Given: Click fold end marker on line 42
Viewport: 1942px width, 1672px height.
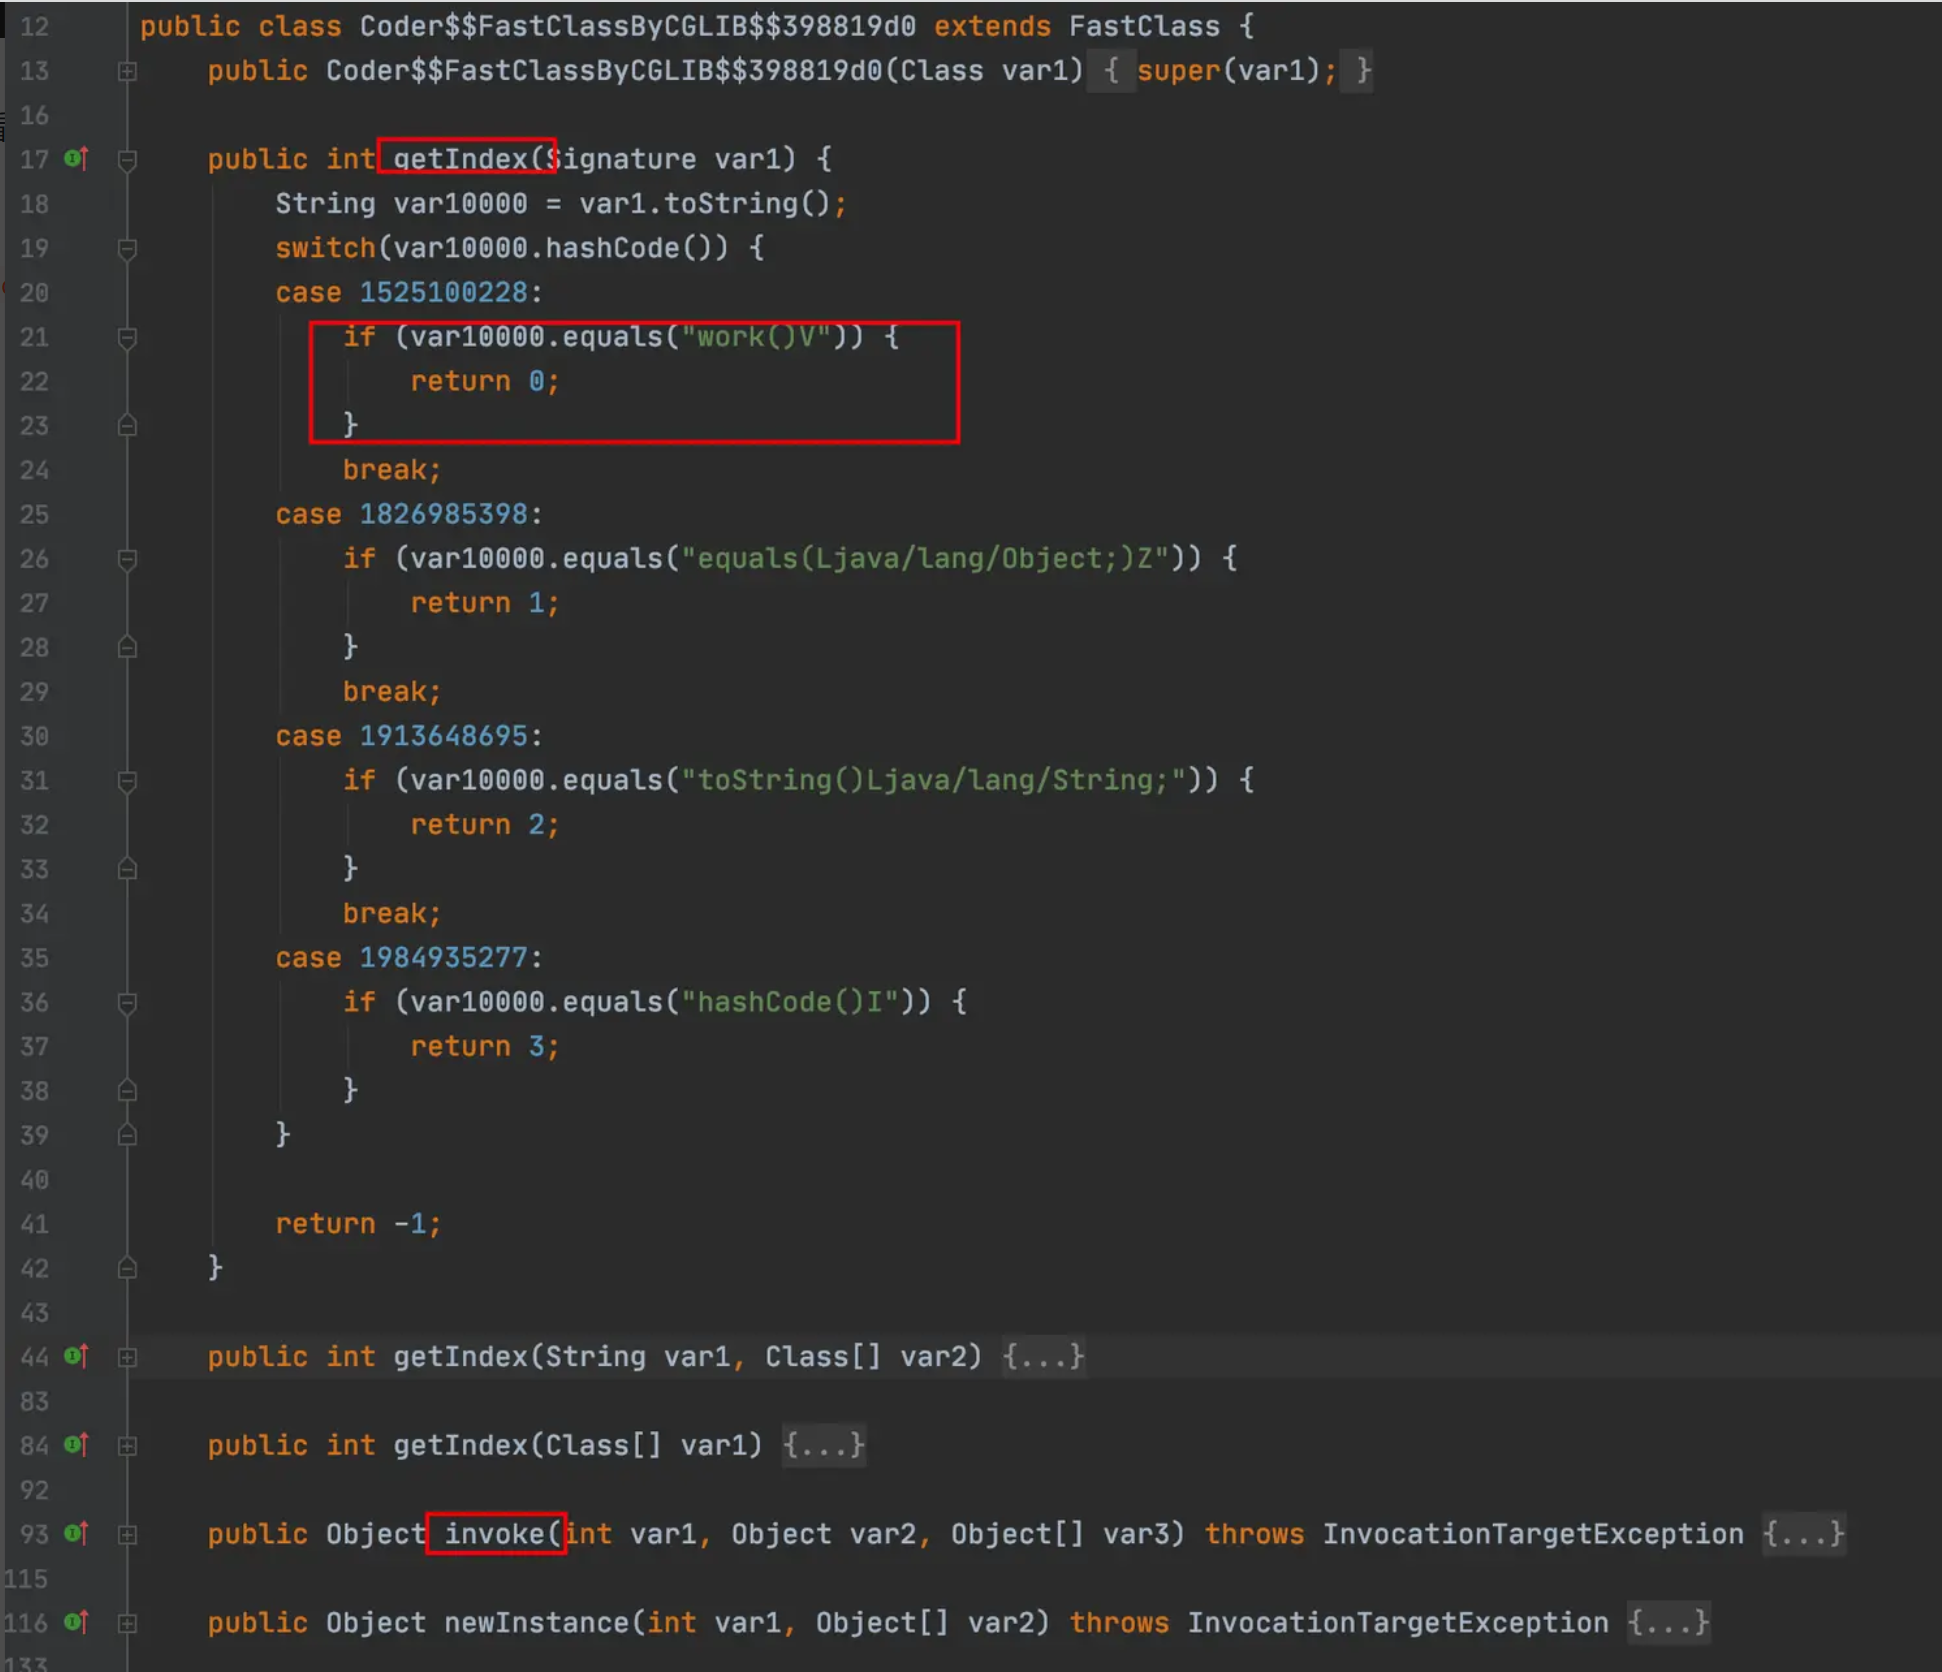Looking at the screenshot, I should tap(127, 1268).
